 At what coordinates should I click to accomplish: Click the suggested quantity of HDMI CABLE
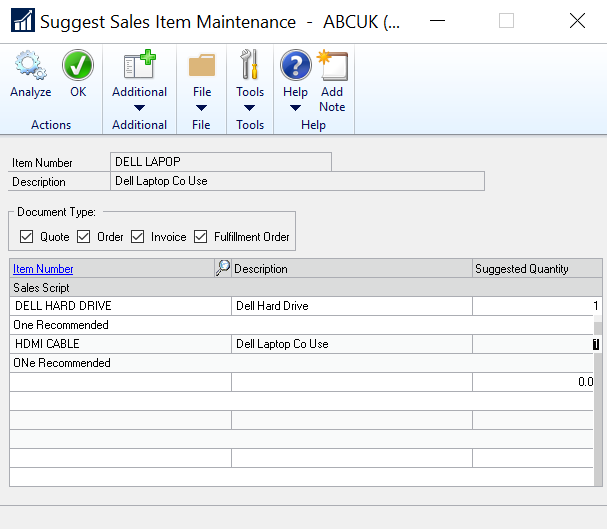point(537,344)
